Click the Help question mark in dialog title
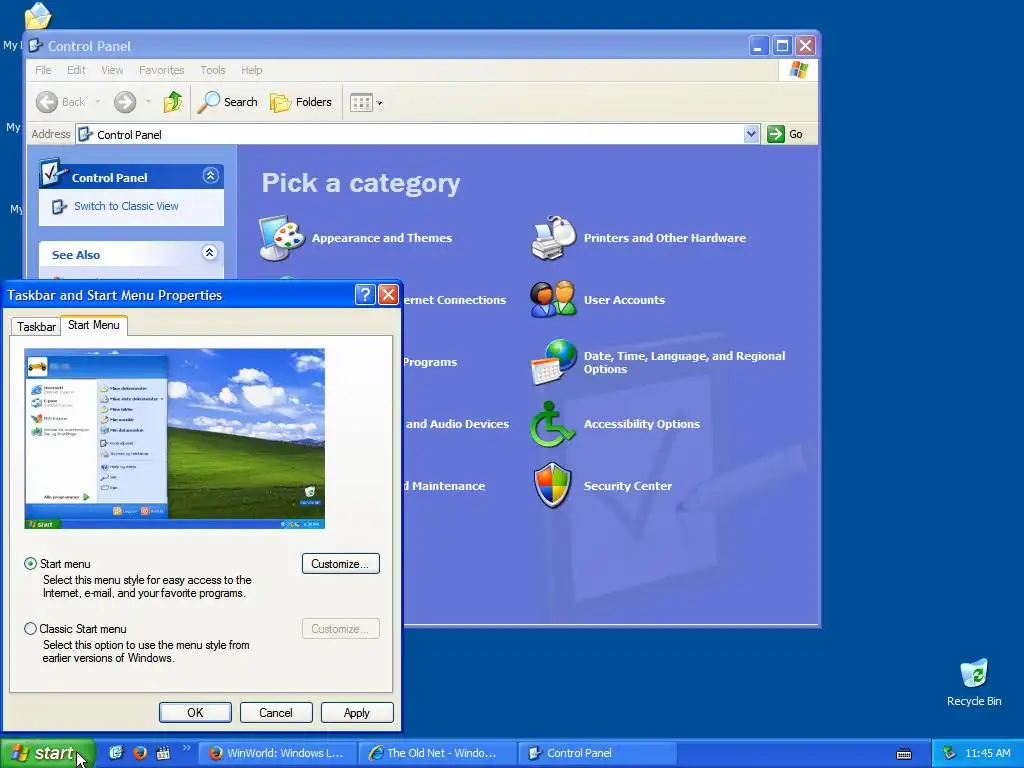Viewport: 1024px width, 768px height. [365, 295]
